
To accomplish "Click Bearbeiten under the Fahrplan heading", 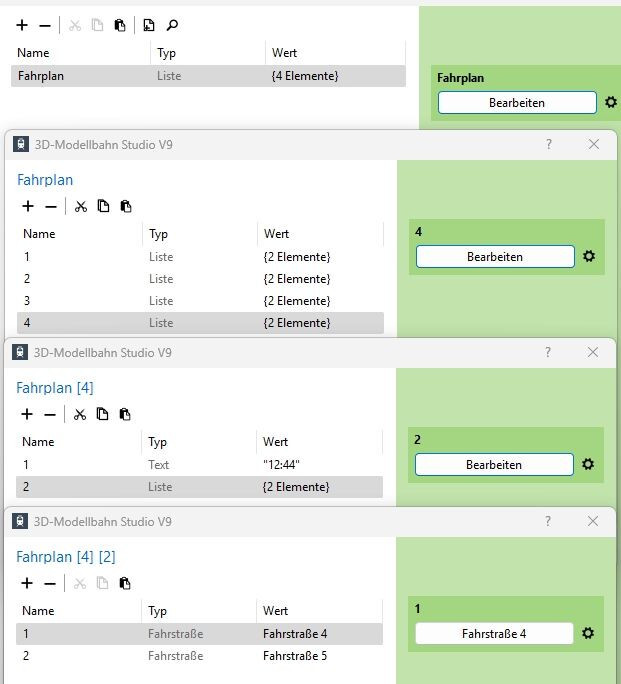I will [517, 103].
